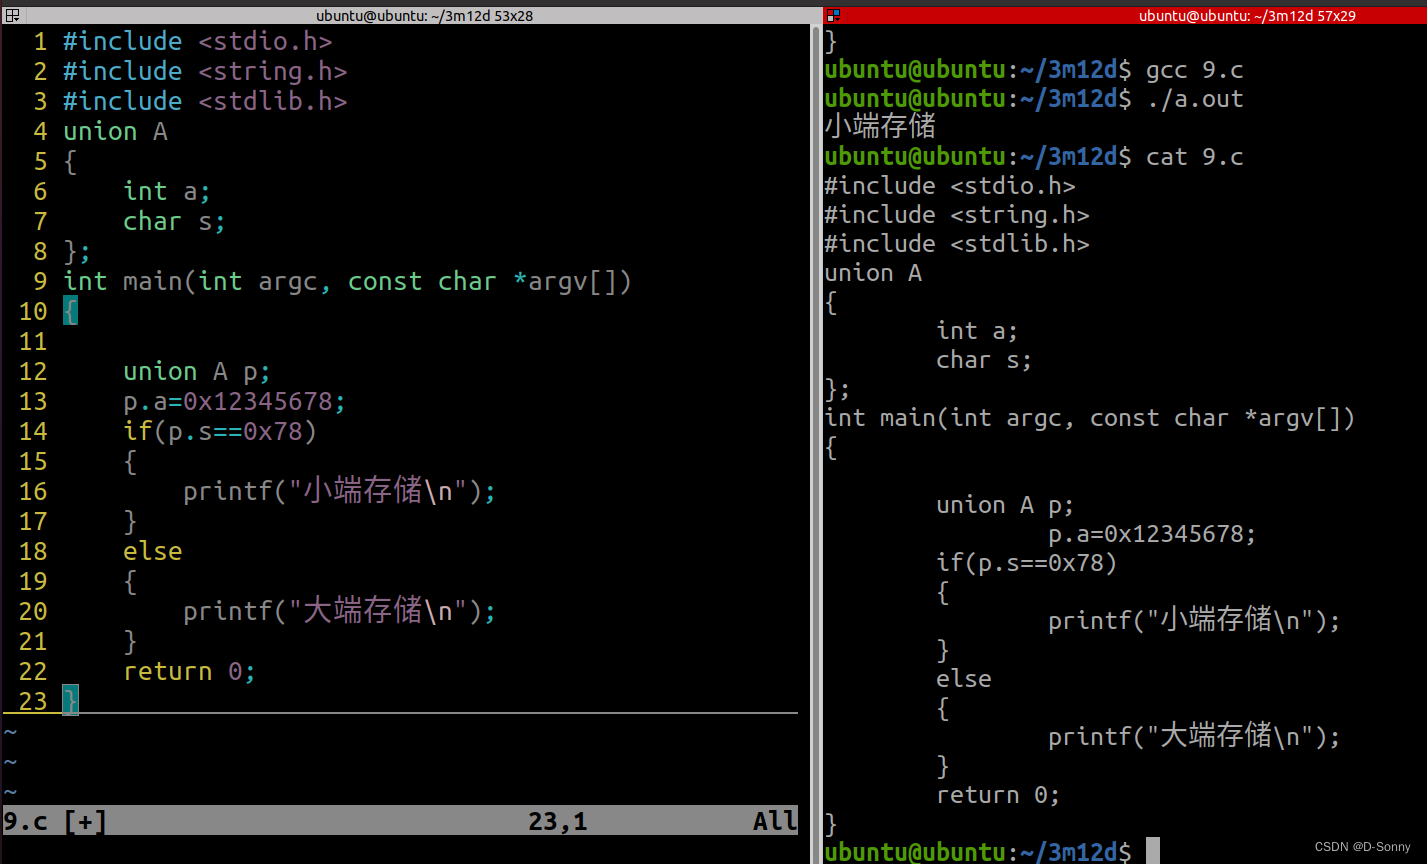The height and width of the screenshot is (864, 1427).
Task: Click printf 大端存储 on vim line 20
Action: coord(339,612)
